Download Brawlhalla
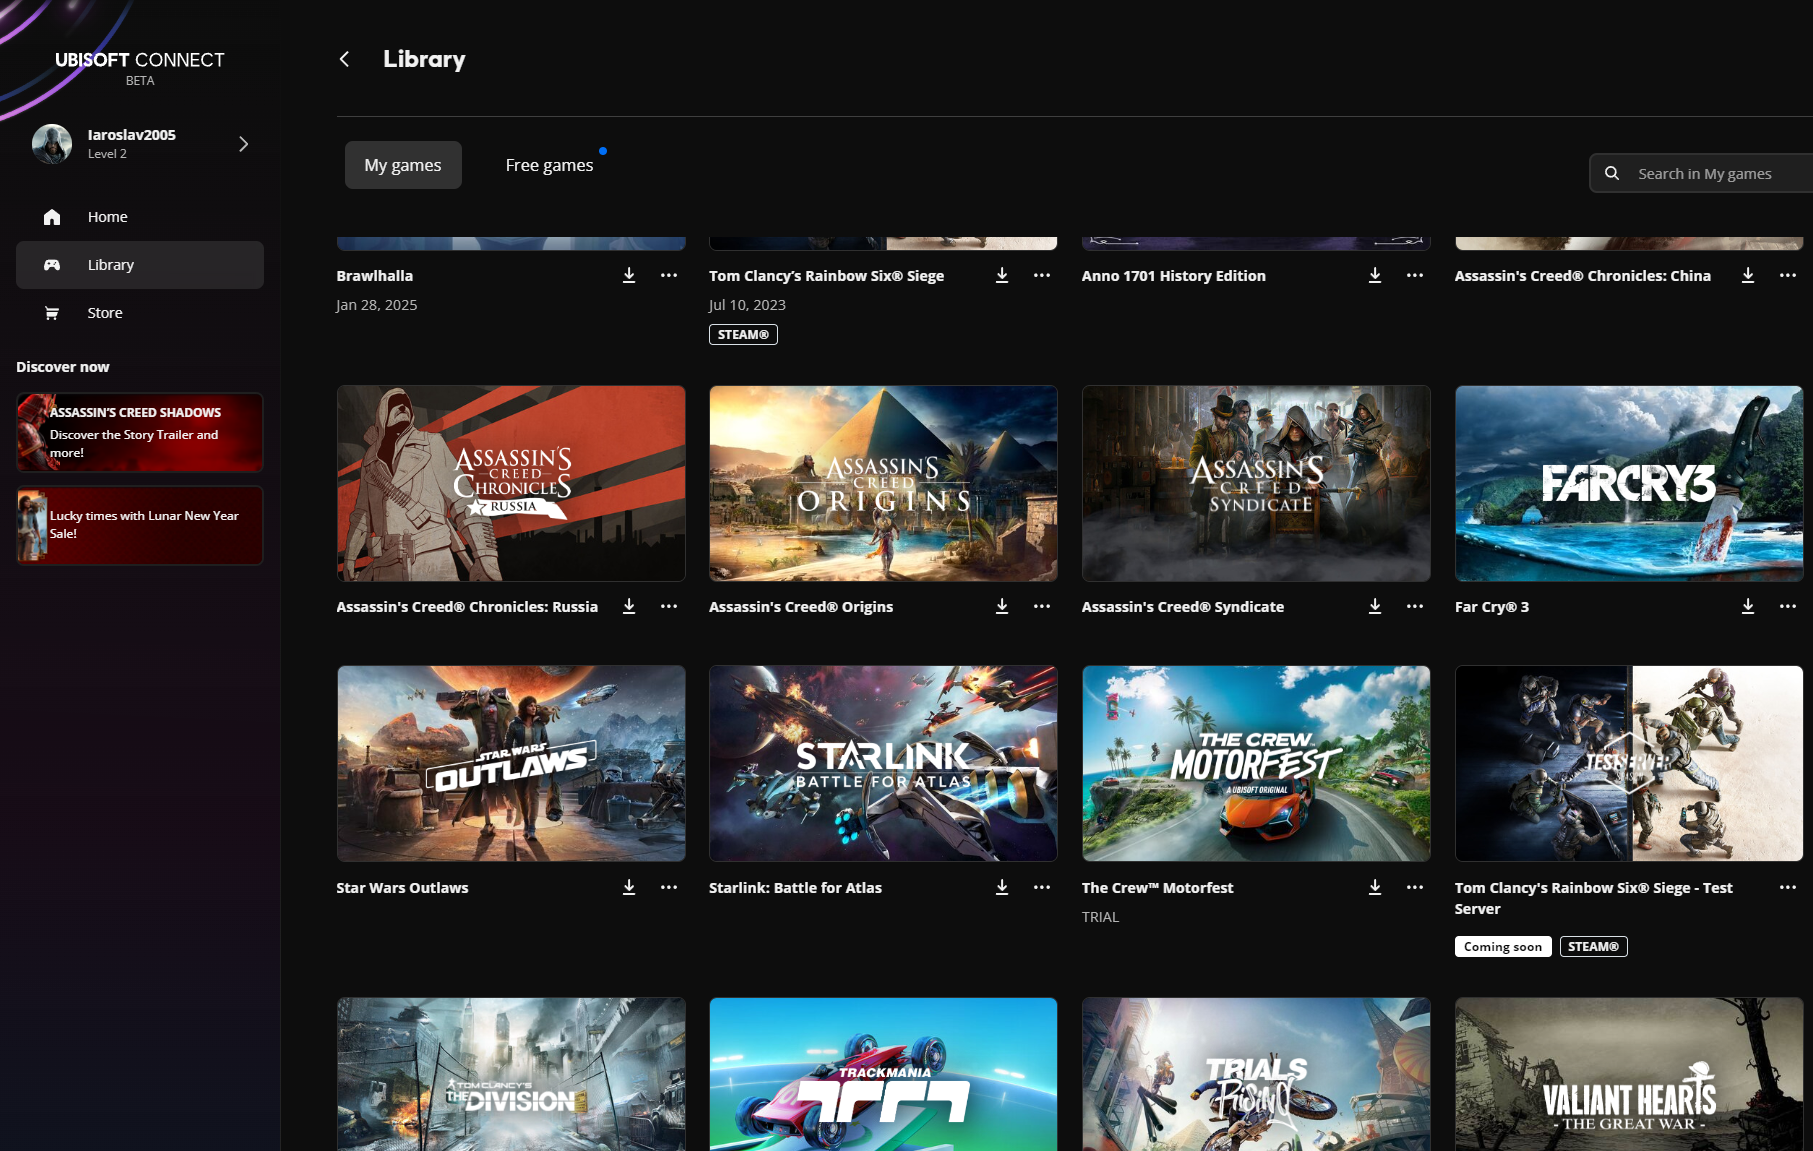The image size is (1813, 1151). click(629, 275)
